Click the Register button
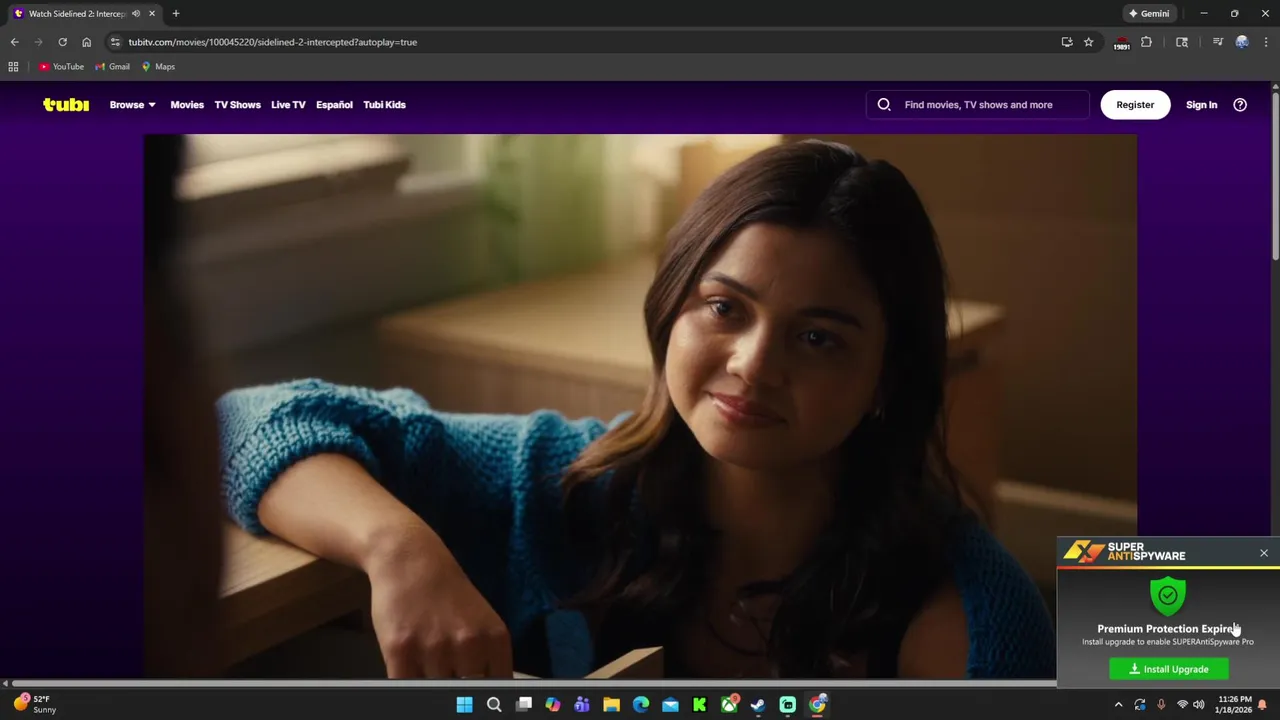The image size is (1280, 720). point(1135,104)
